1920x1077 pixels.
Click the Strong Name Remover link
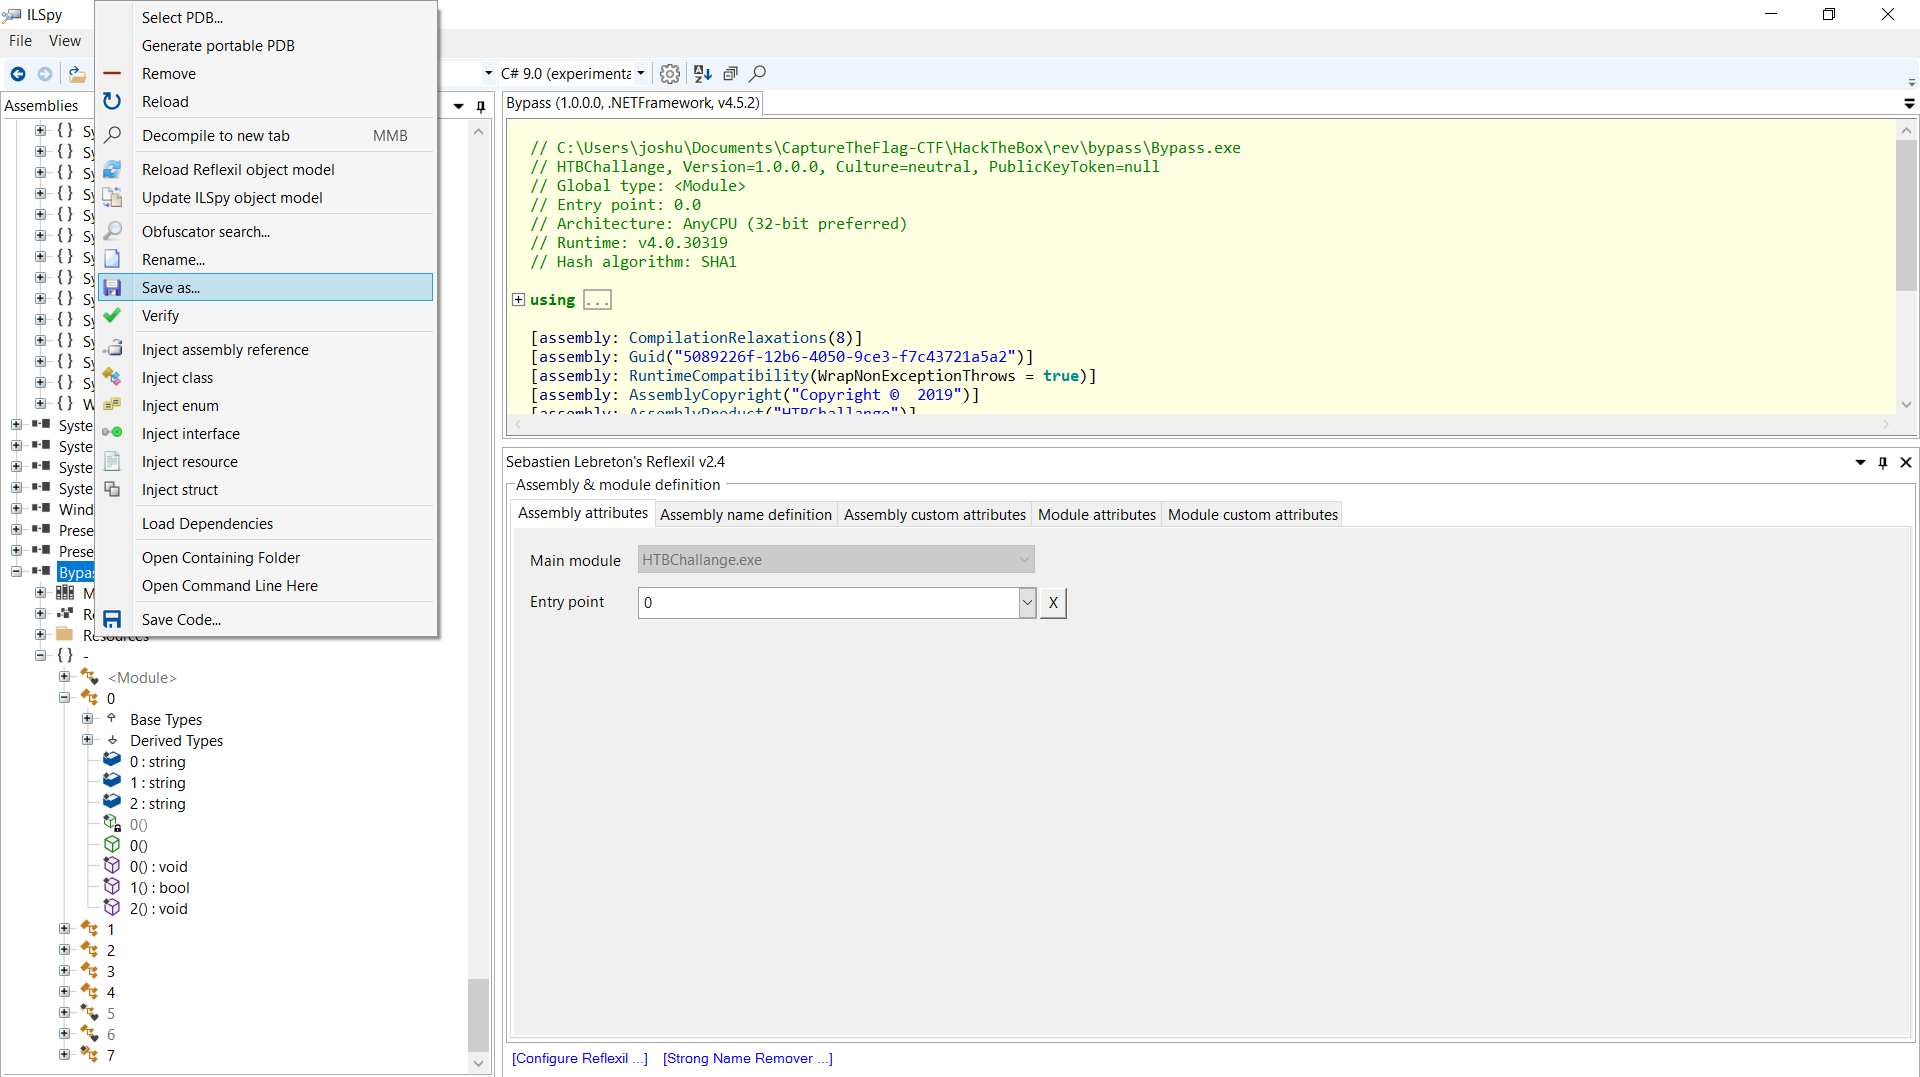747,1058
